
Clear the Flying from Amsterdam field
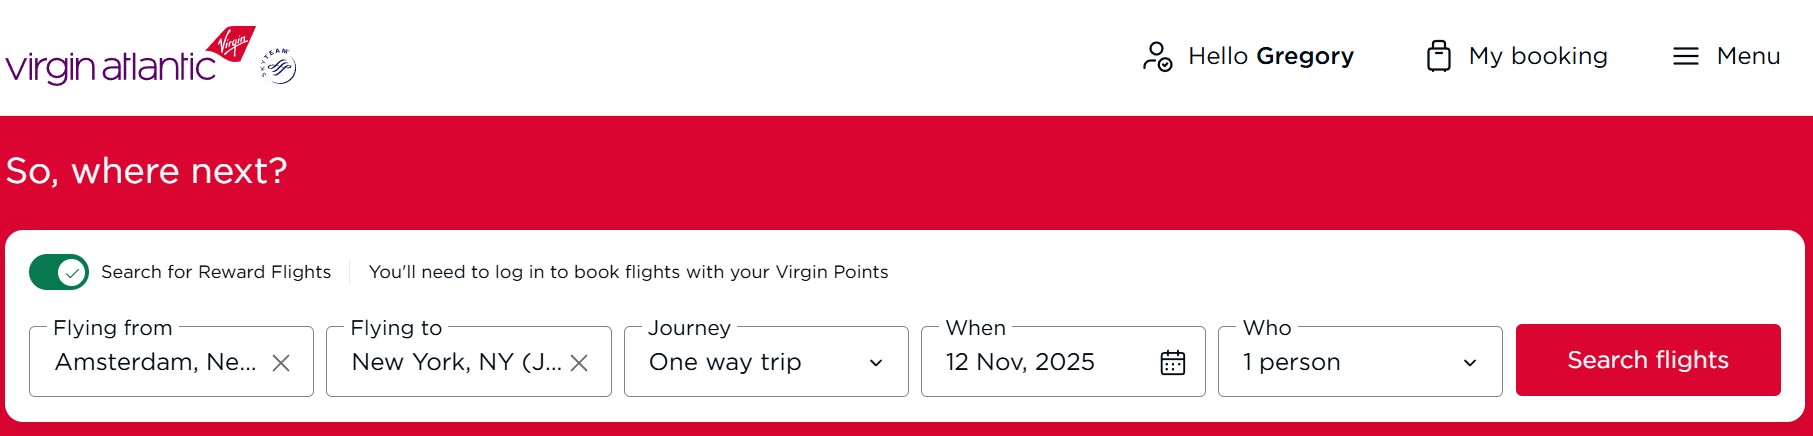point(281,363)
